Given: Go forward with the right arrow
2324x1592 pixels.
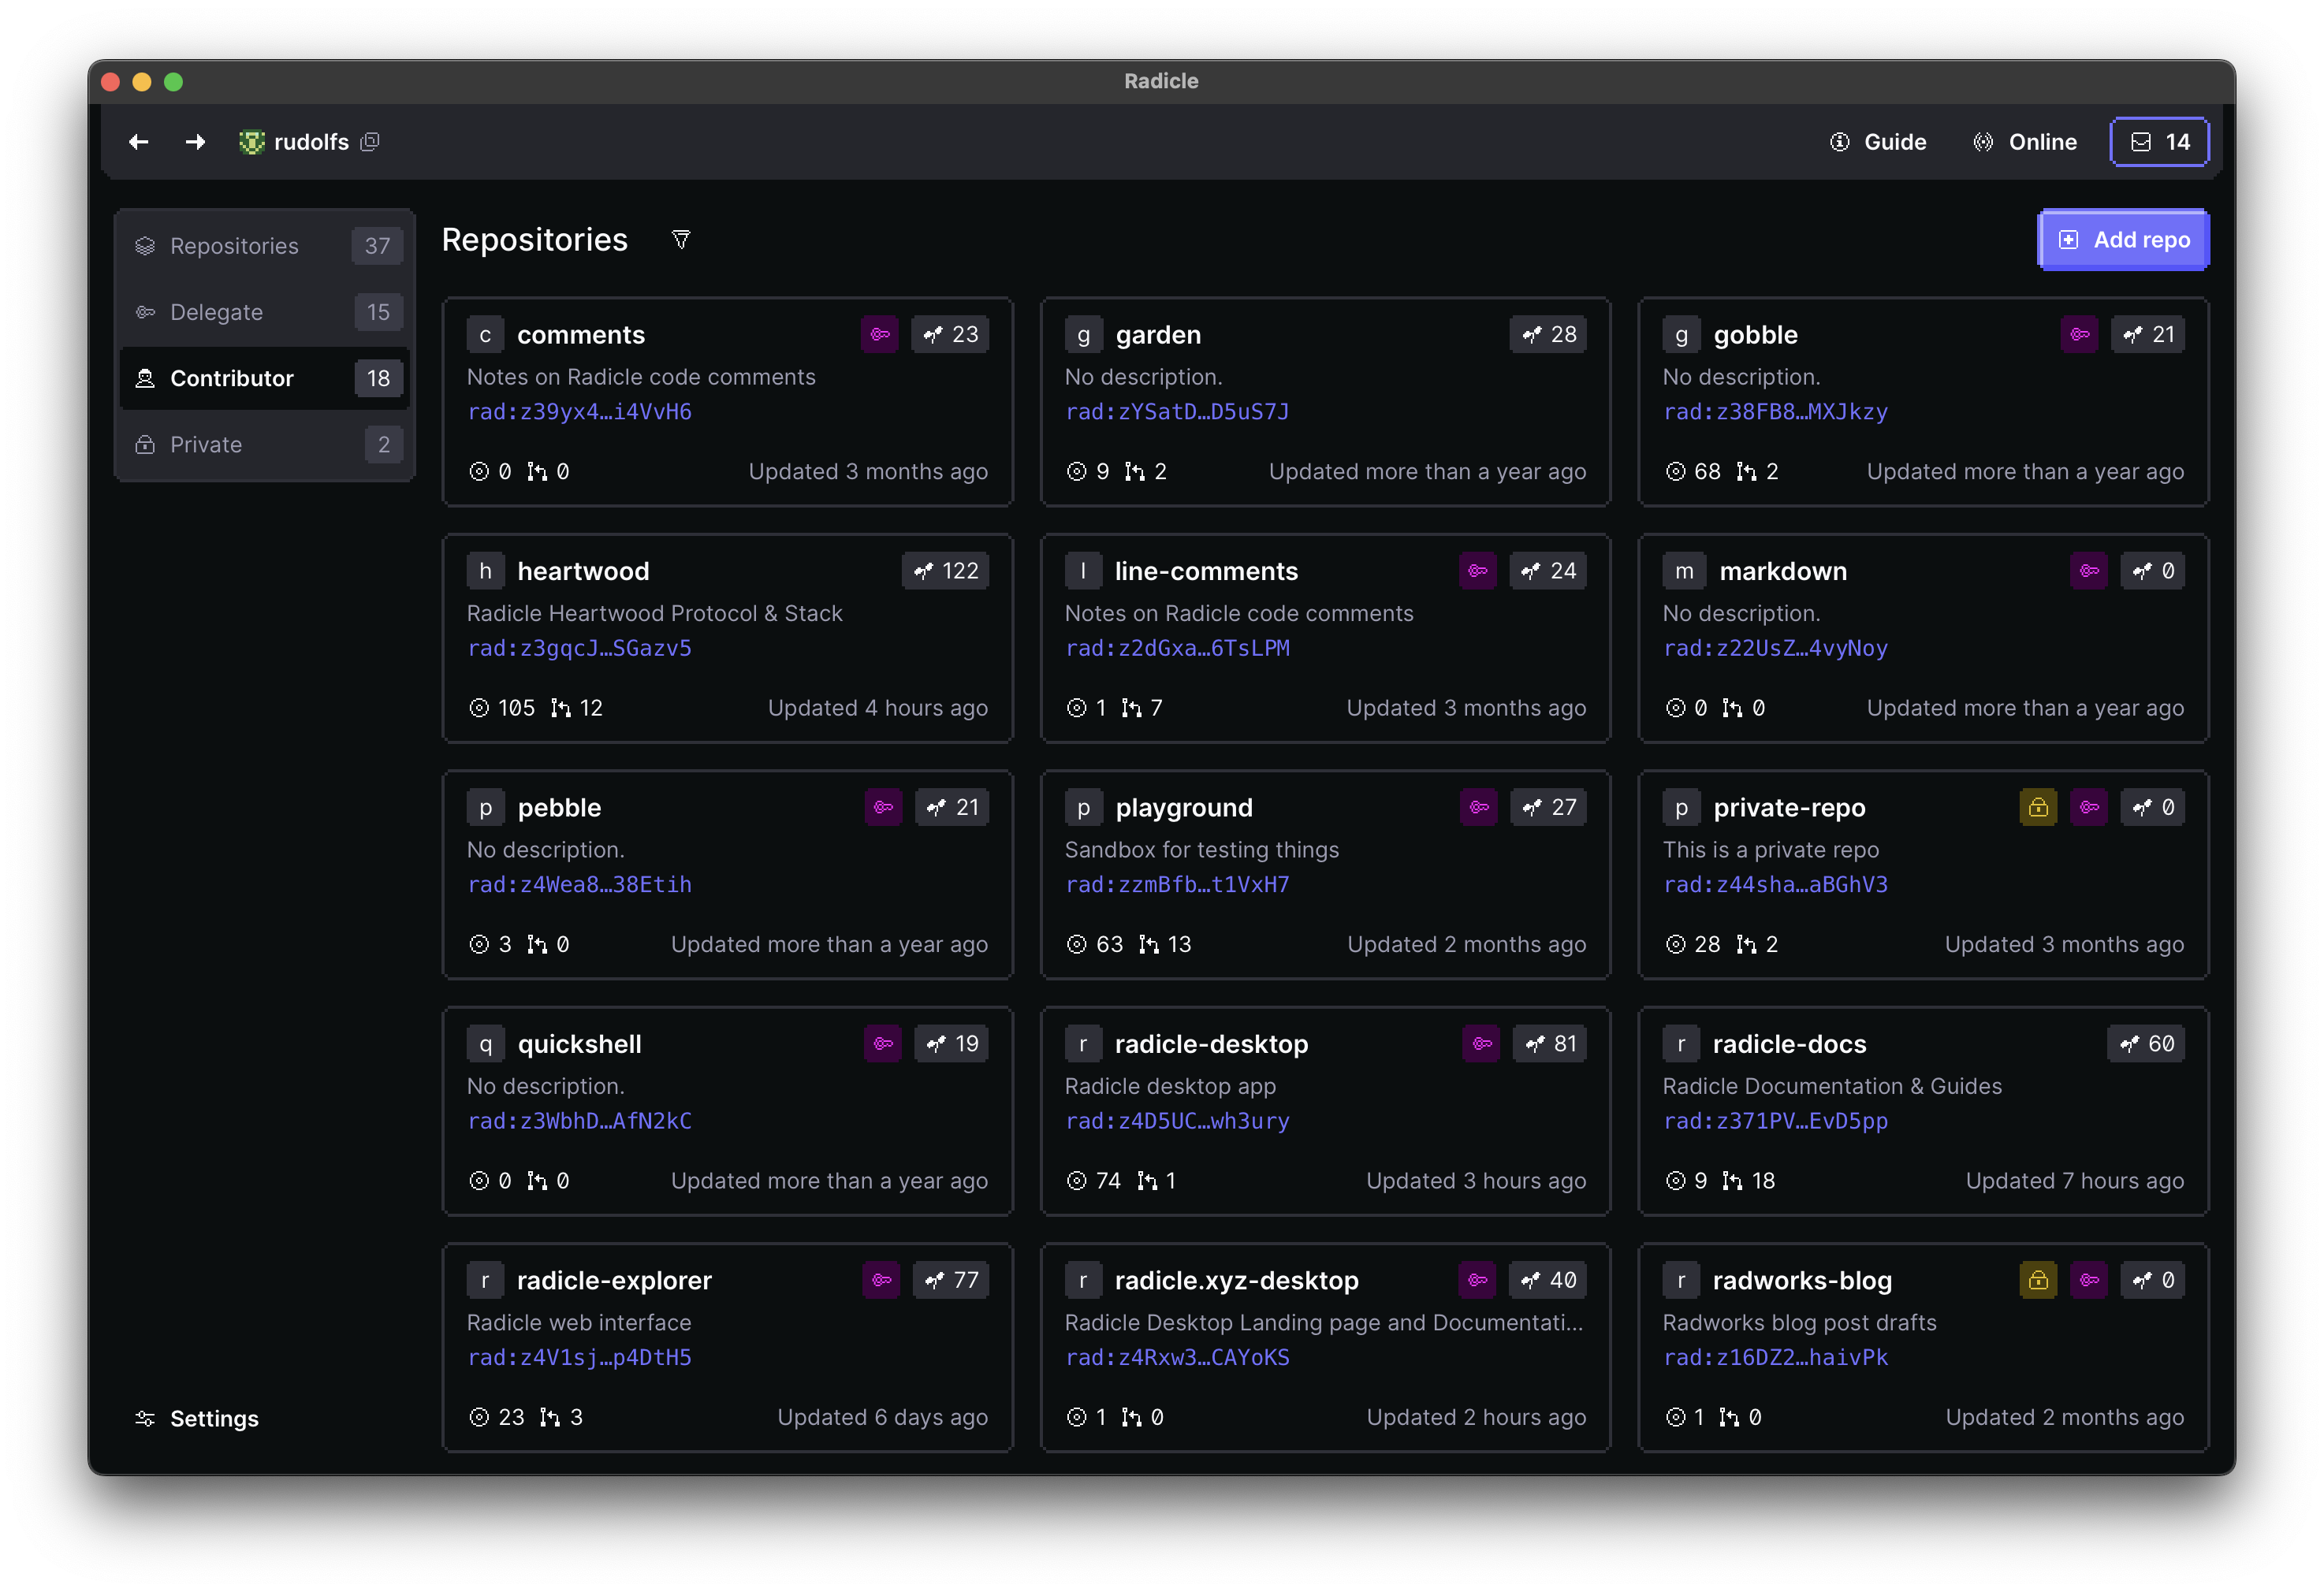Looking at the screenshot, I should tap(195, 142).
